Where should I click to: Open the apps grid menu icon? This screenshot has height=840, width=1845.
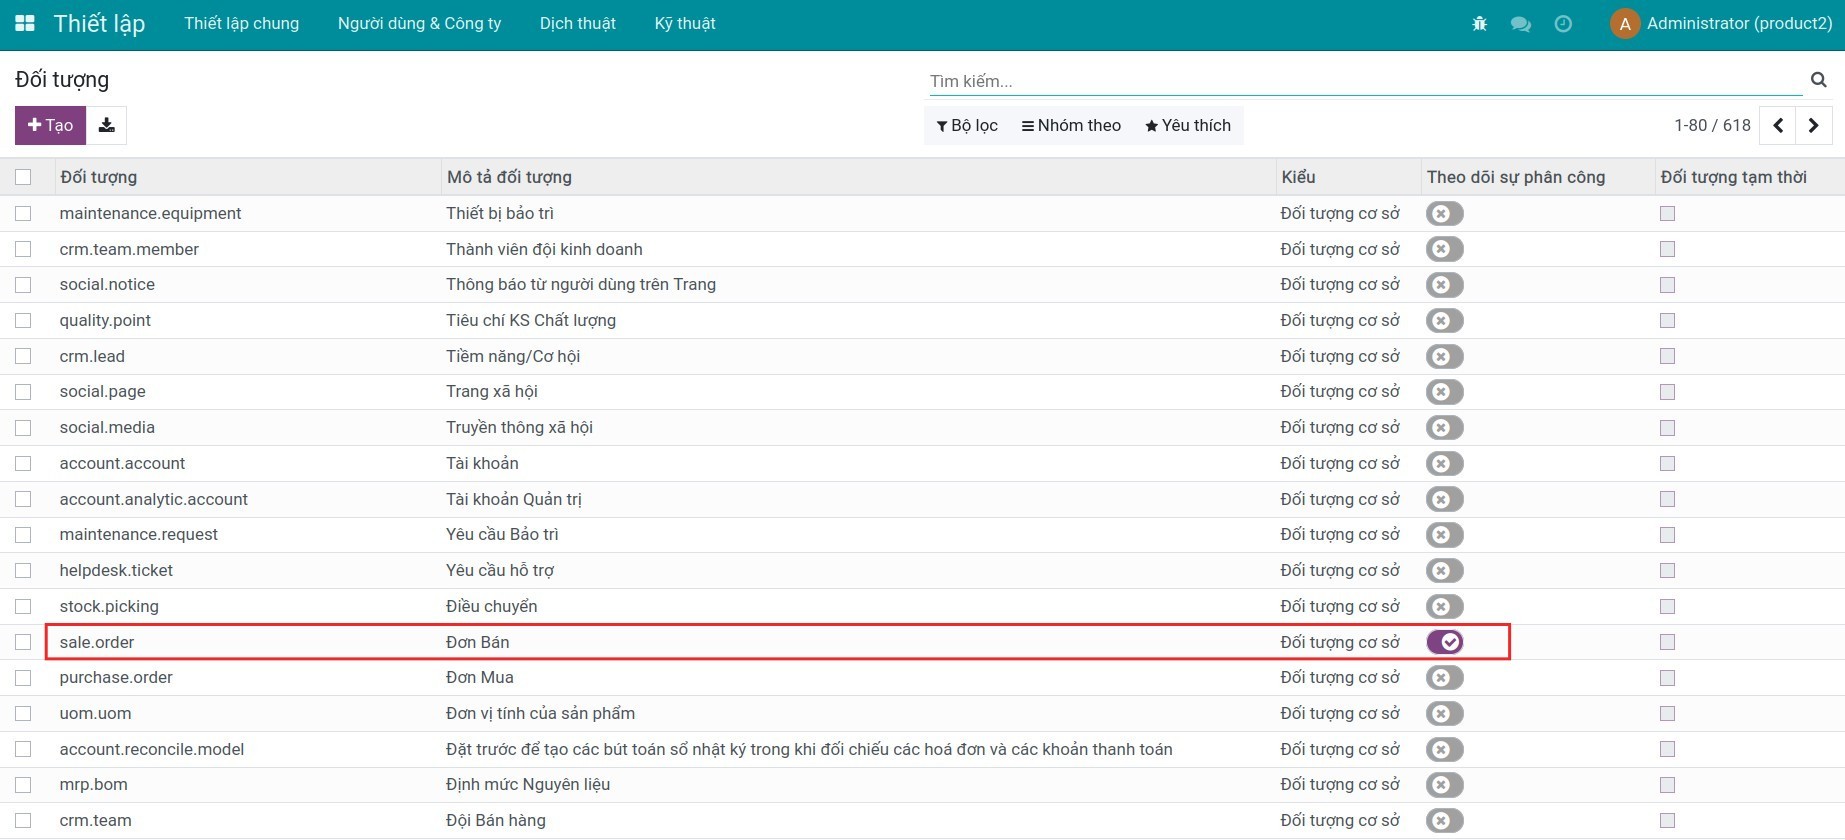pyautogui.click(x=25, y=23)
